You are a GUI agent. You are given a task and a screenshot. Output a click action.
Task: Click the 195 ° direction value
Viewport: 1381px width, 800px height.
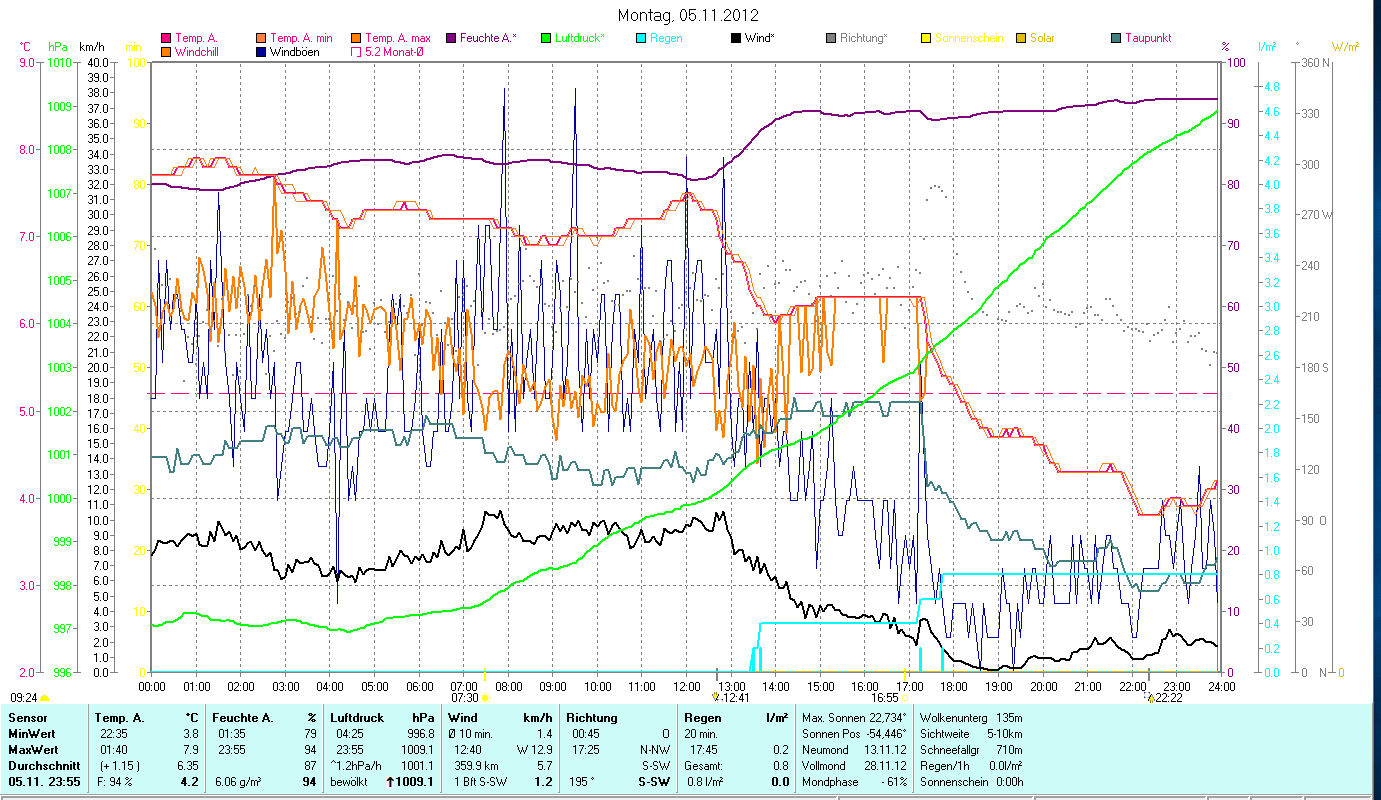[x=582, y=782]
